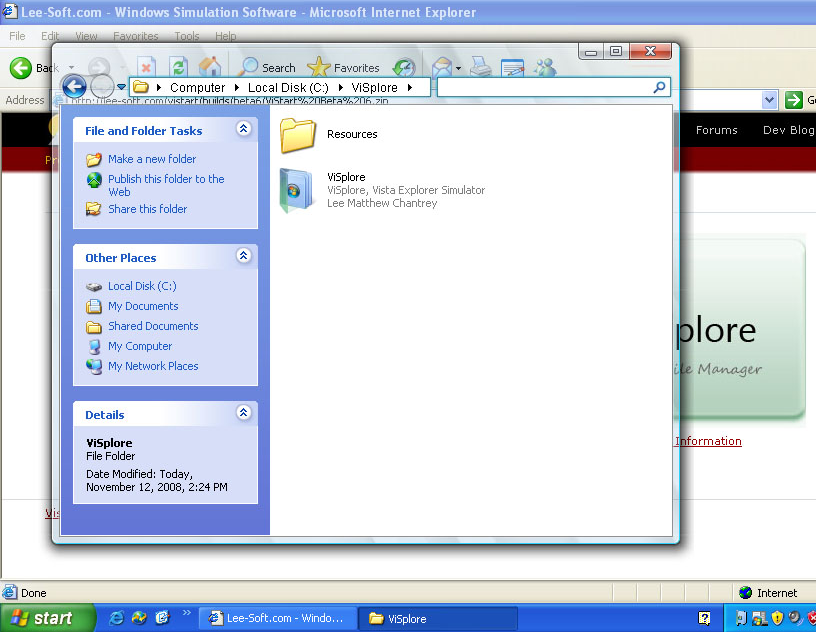This screenshot has height=632, width=816.
Task: Click the yellow security shield tray icon
Action: click(777, 618)
